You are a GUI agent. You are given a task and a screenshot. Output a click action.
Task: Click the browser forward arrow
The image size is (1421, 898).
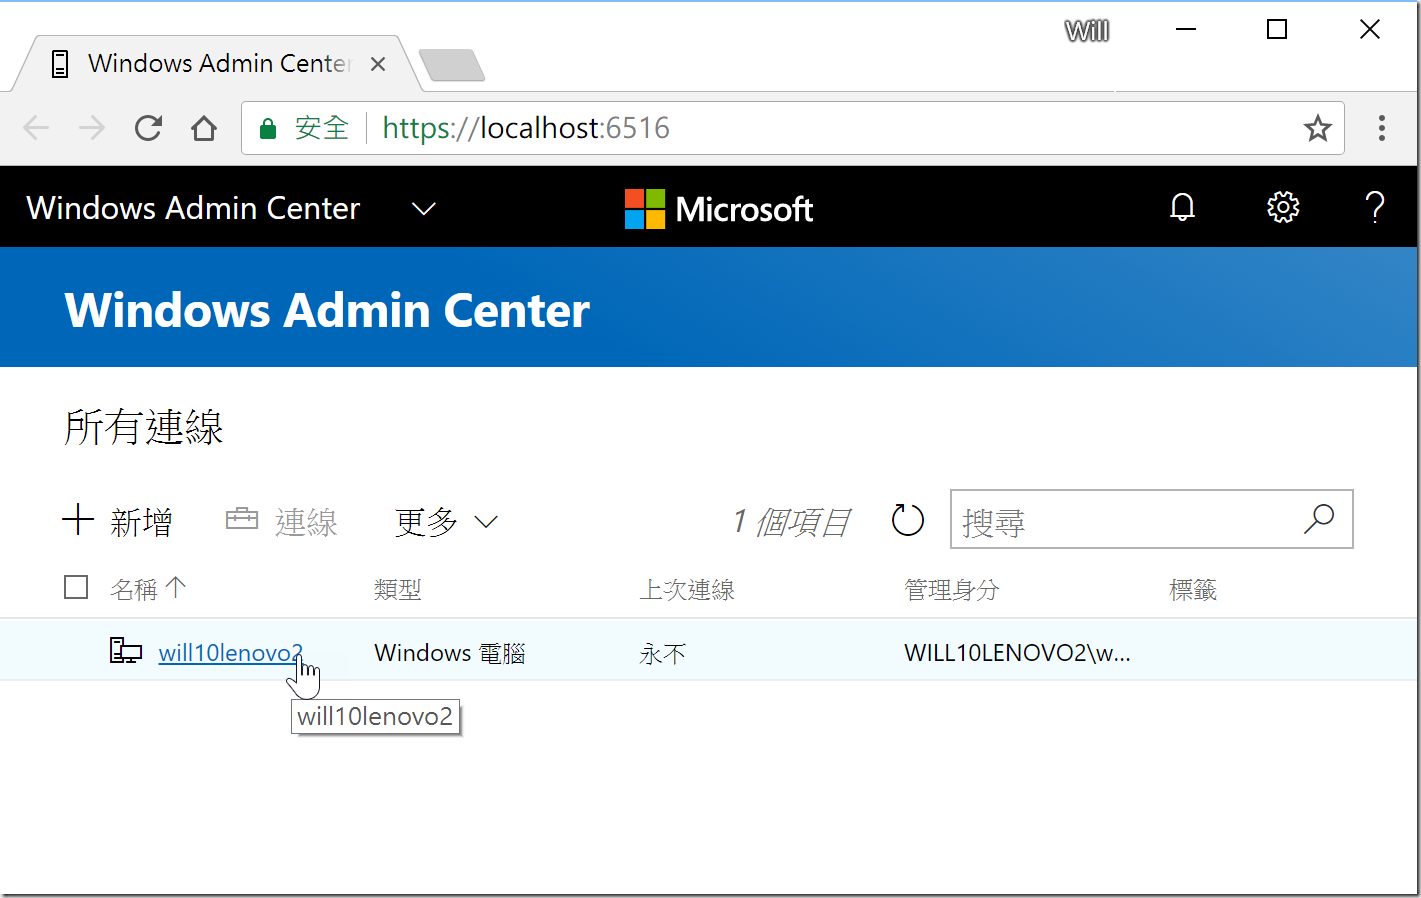92,128
